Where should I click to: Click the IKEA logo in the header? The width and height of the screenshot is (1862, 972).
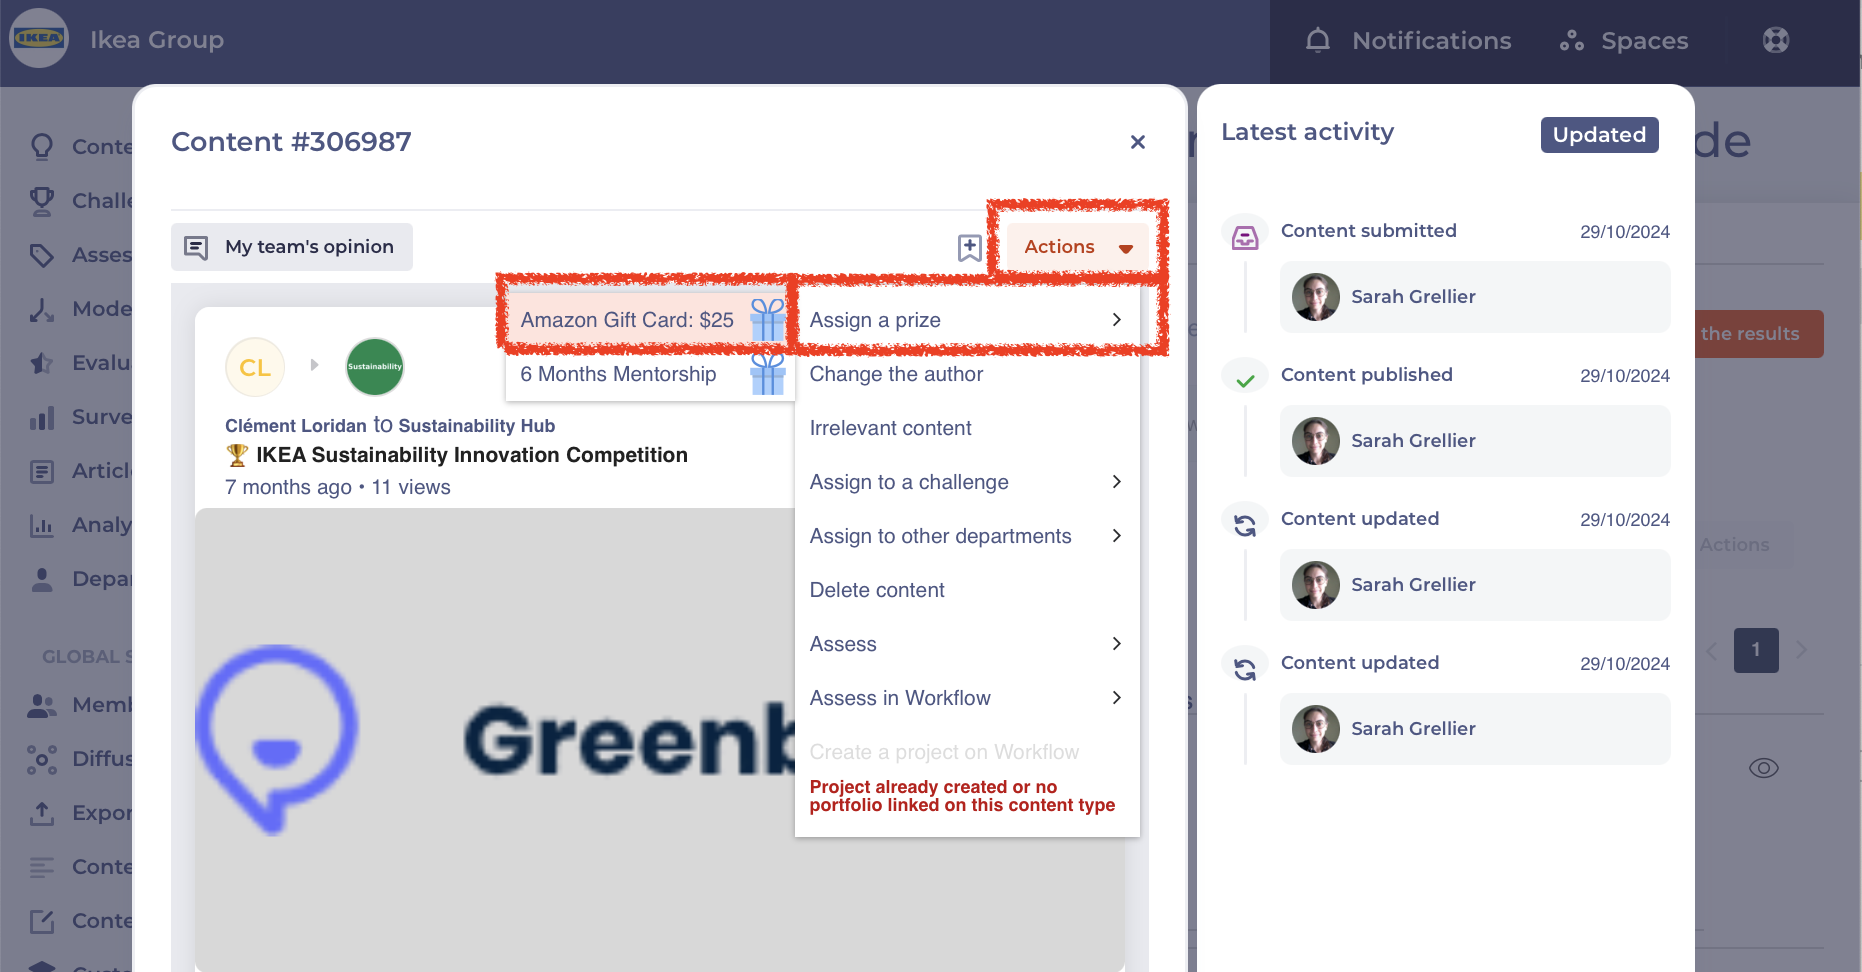[x=38, y=38]
